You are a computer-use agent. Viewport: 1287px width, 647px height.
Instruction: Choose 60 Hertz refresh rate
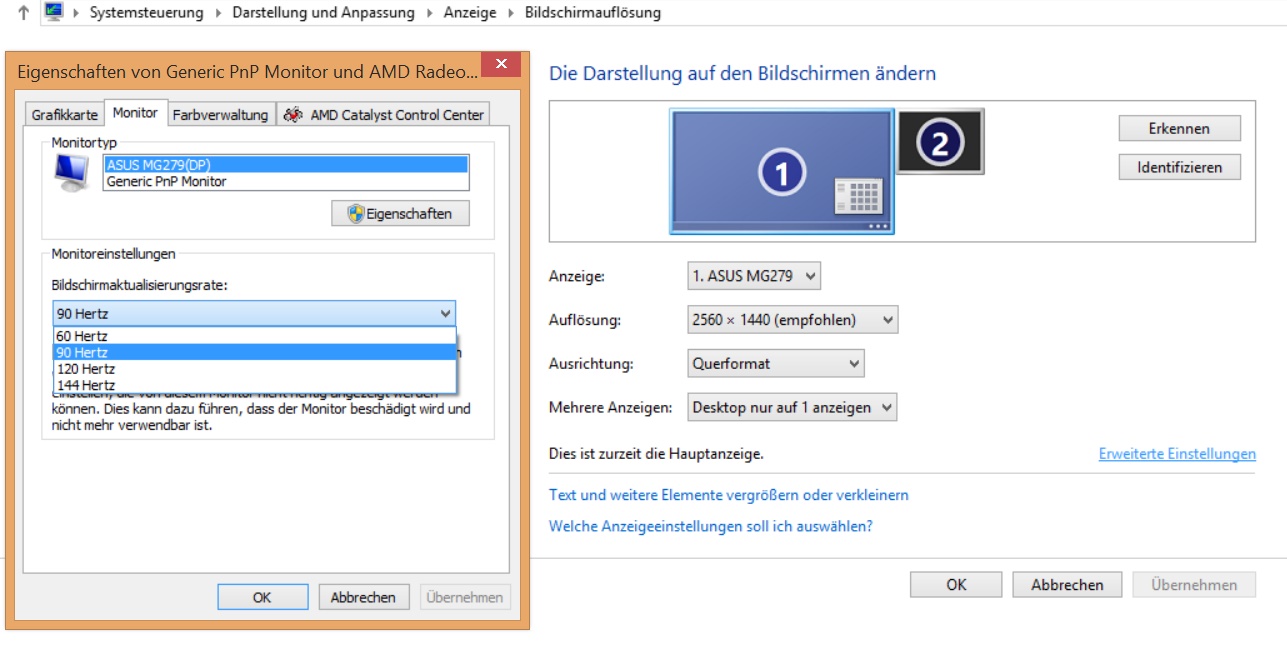pyautogui.click(x=254, y=336)
